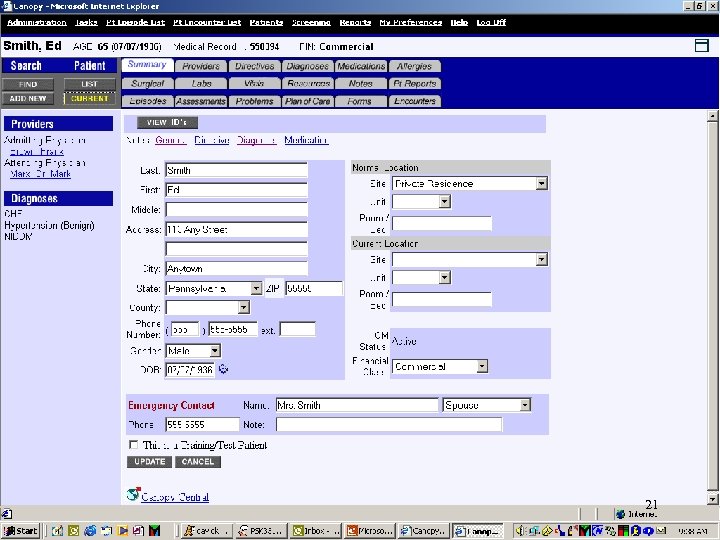This screenshot has height=540, width=720.
Task: Click the Middle name input field
Action: [236, 209]
